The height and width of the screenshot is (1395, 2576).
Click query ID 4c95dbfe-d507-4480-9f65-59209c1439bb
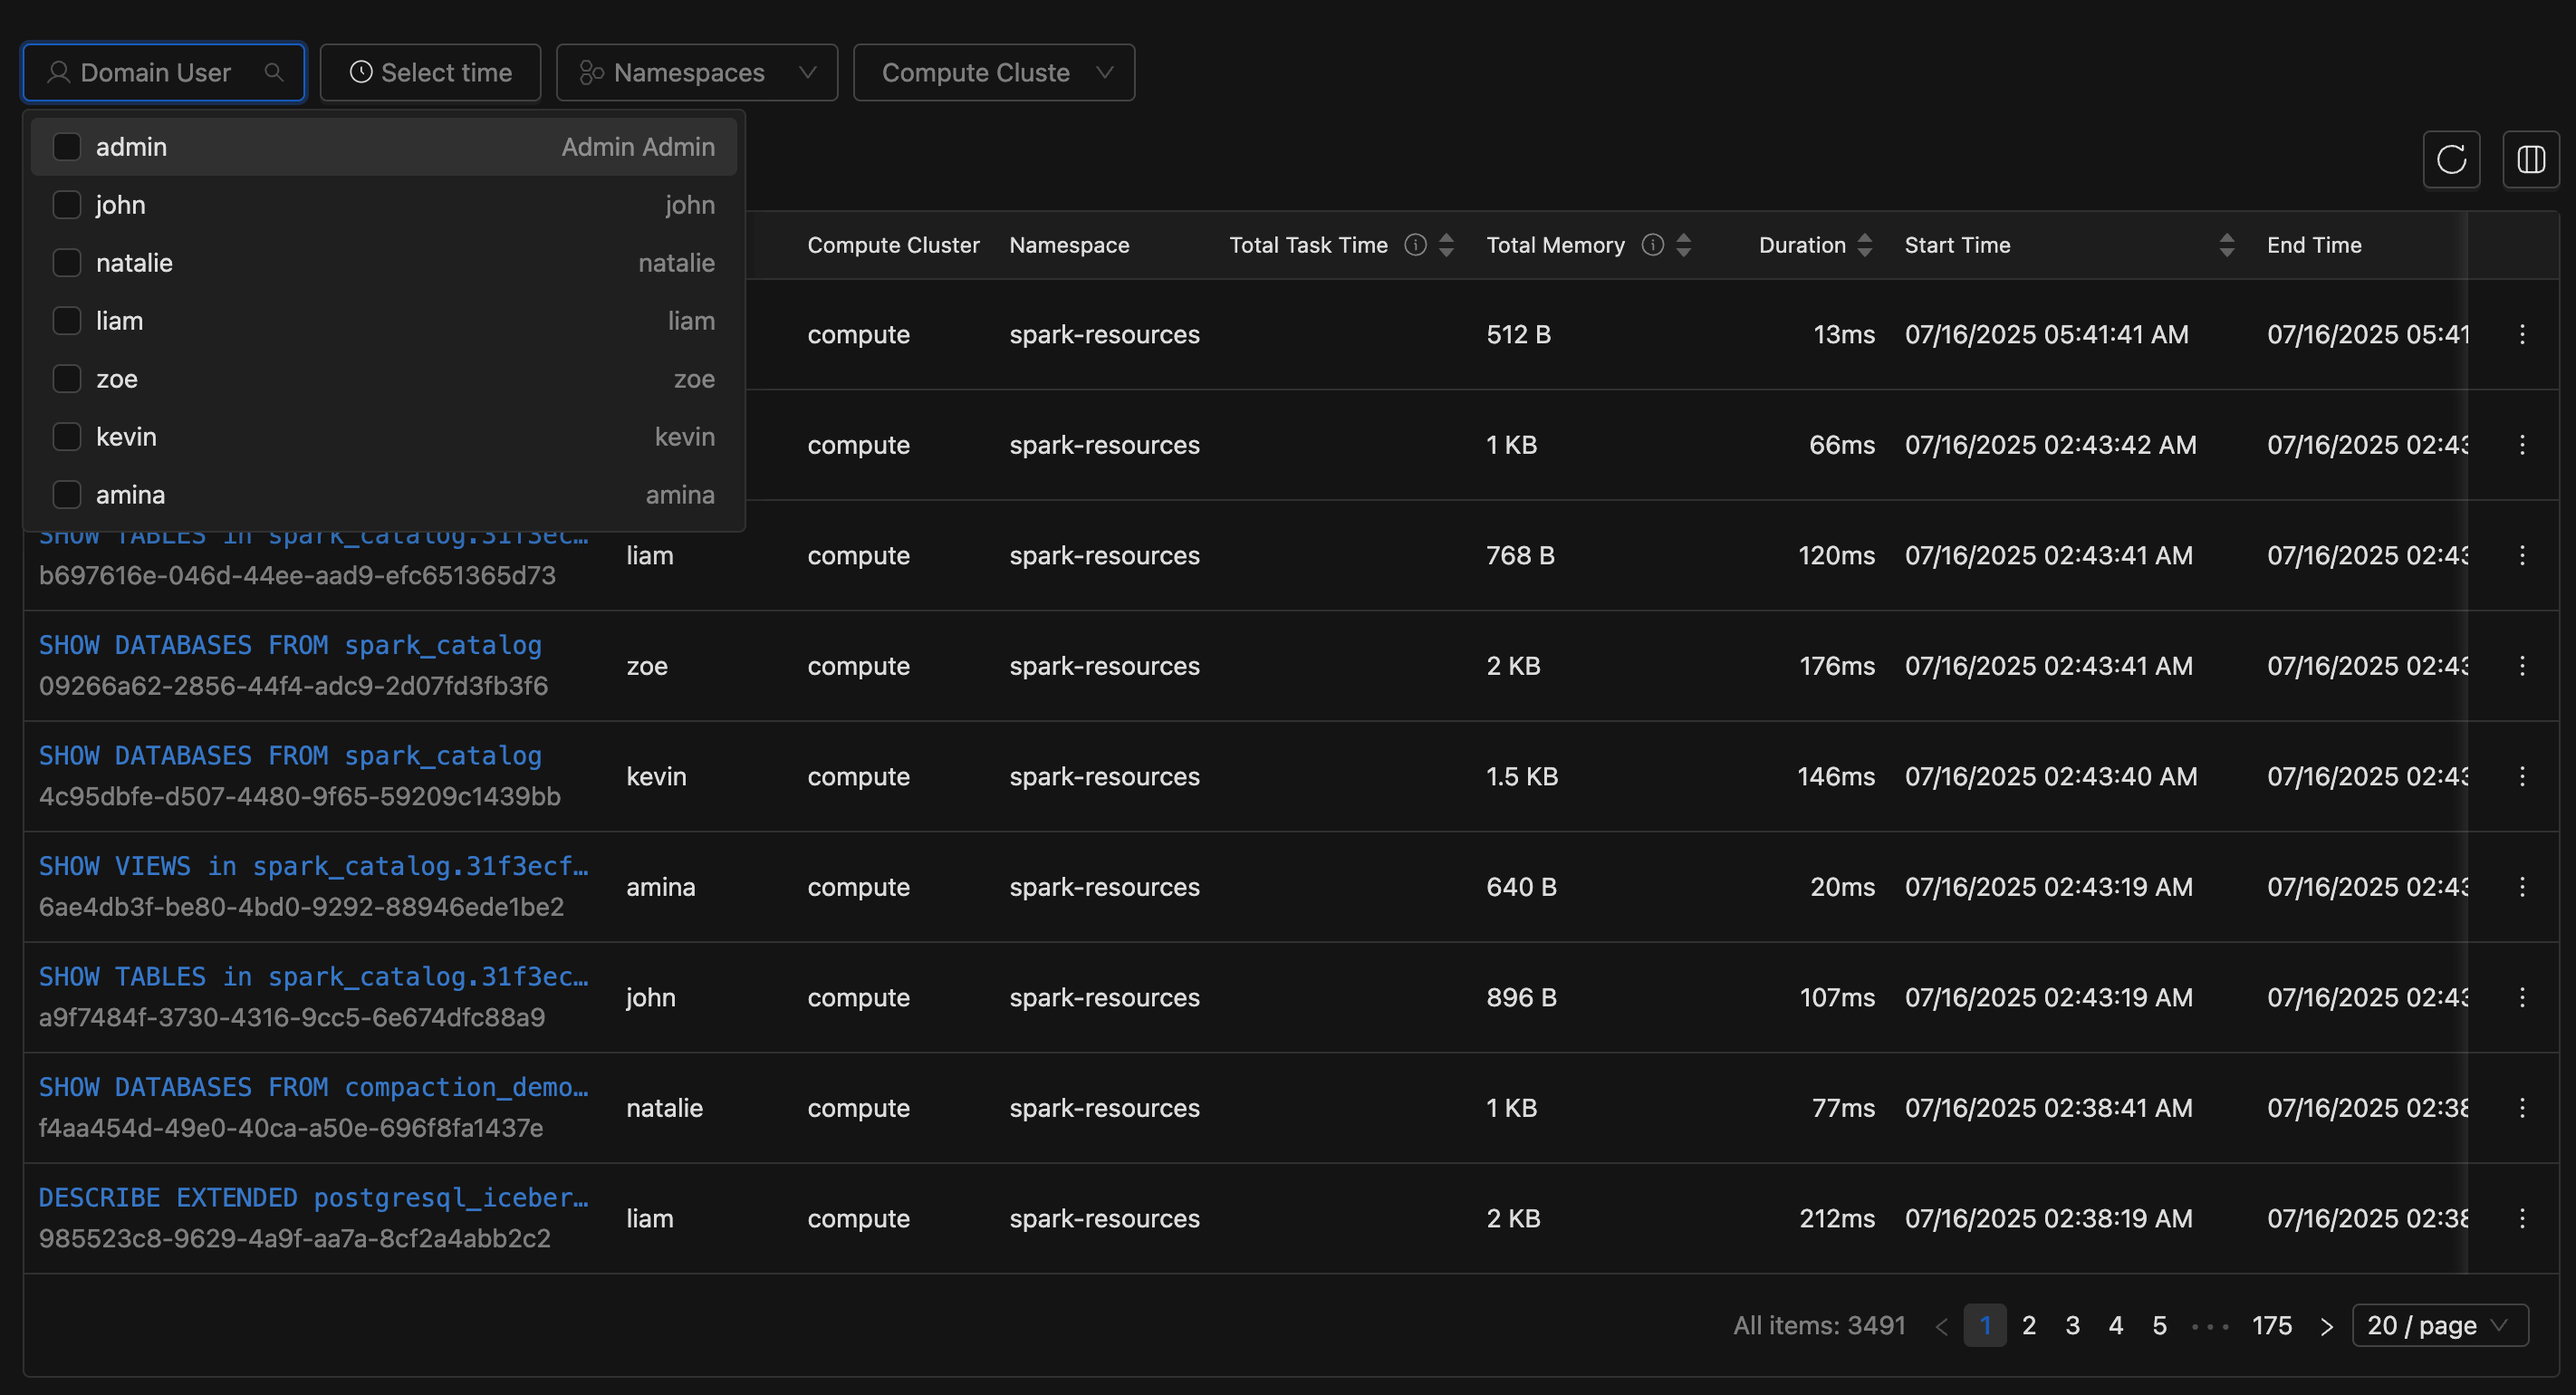tap(299, 797)
